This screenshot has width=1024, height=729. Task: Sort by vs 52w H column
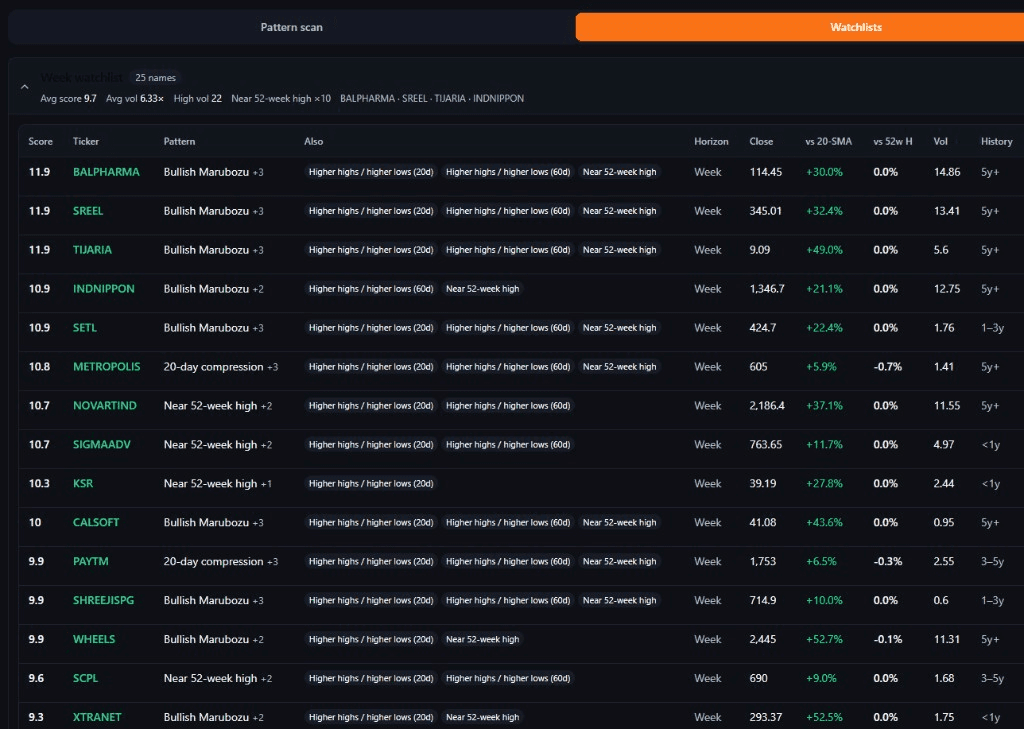893,141
